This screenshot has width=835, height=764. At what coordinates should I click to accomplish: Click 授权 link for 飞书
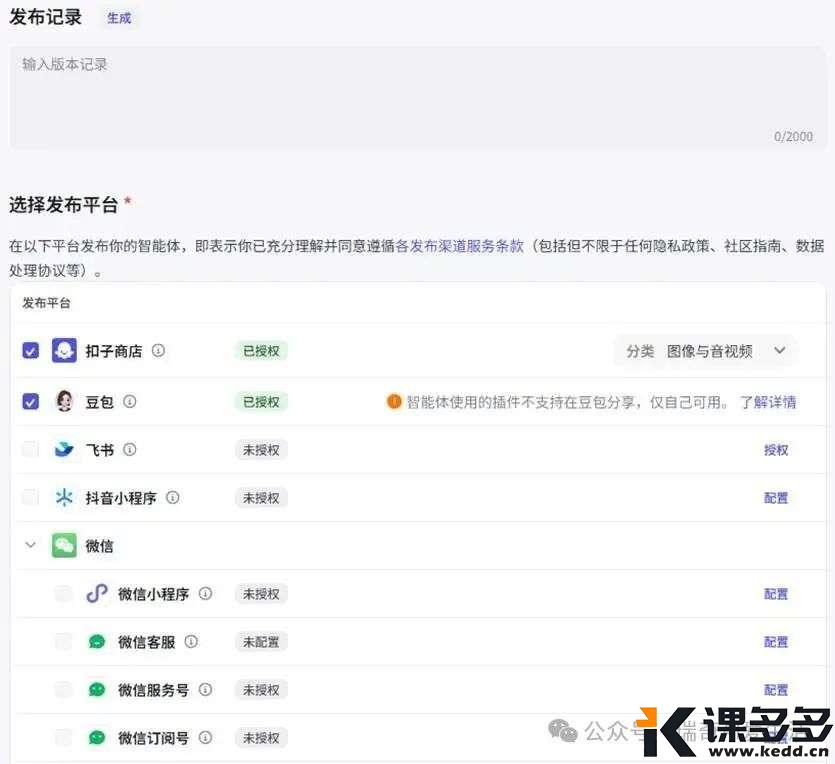coord(776,450)
